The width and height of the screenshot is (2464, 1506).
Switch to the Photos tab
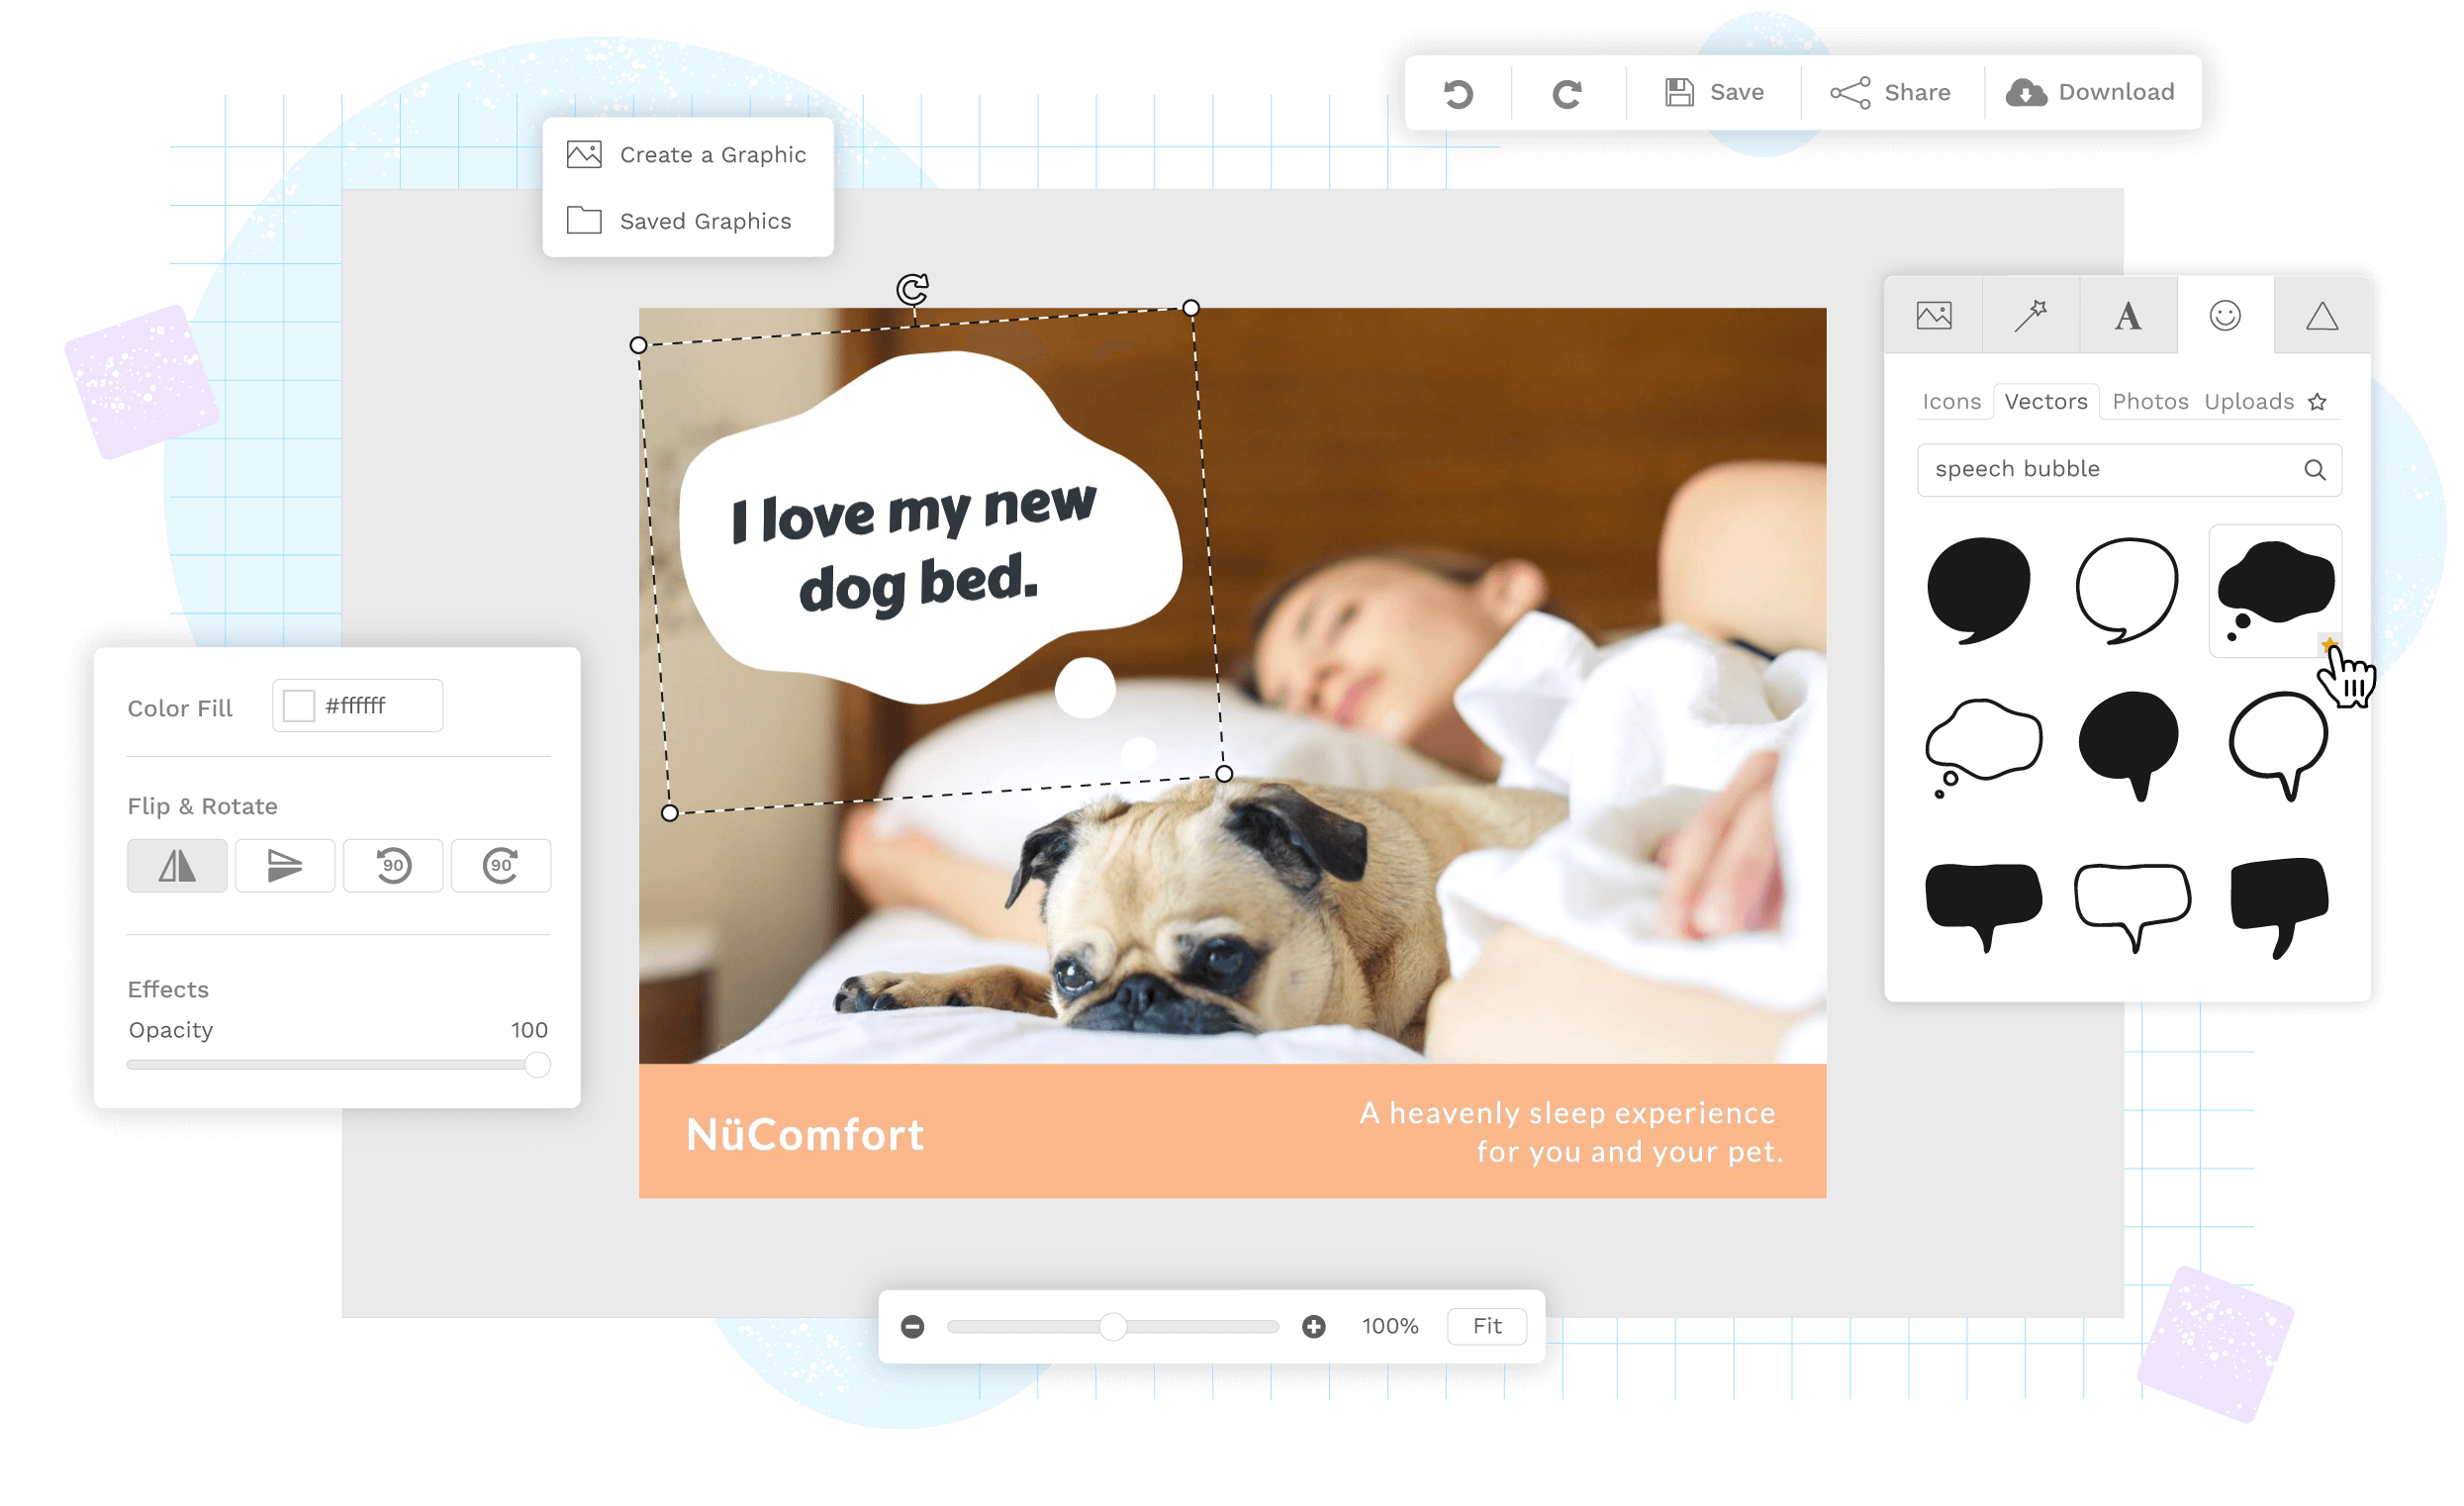pyautogui.click(x=2149, y=401)
